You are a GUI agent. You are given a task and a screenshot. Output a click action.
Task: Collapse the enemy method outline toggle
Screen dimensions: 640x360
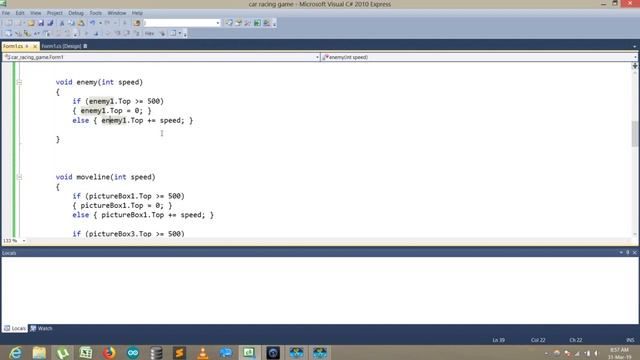pyautogui.click(x=19, y=82)
